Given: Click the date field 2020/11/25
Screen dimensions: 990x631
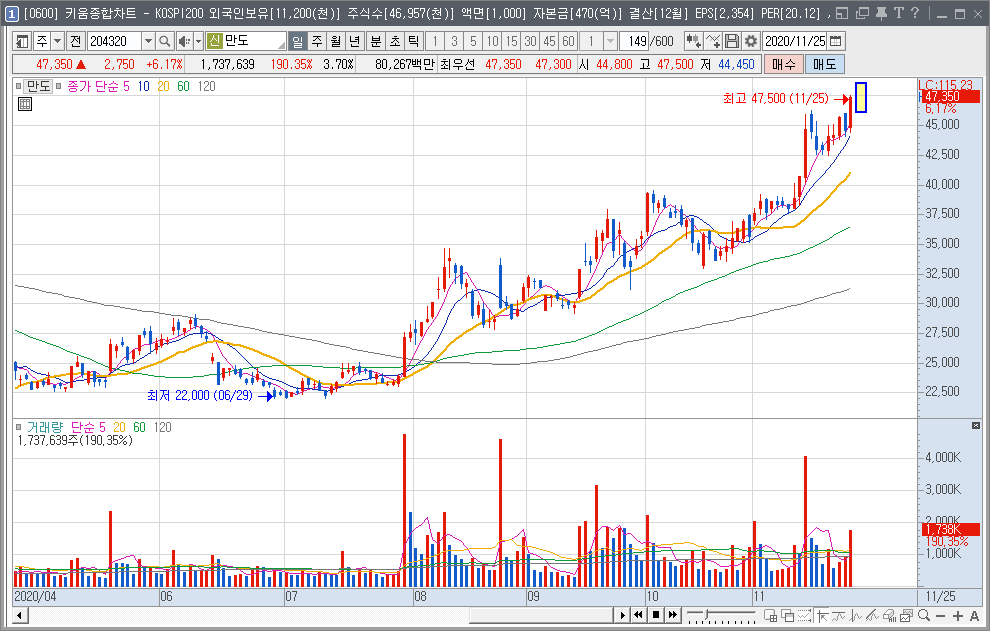Looking at the screenshot, I should click(x=796, y=42).
